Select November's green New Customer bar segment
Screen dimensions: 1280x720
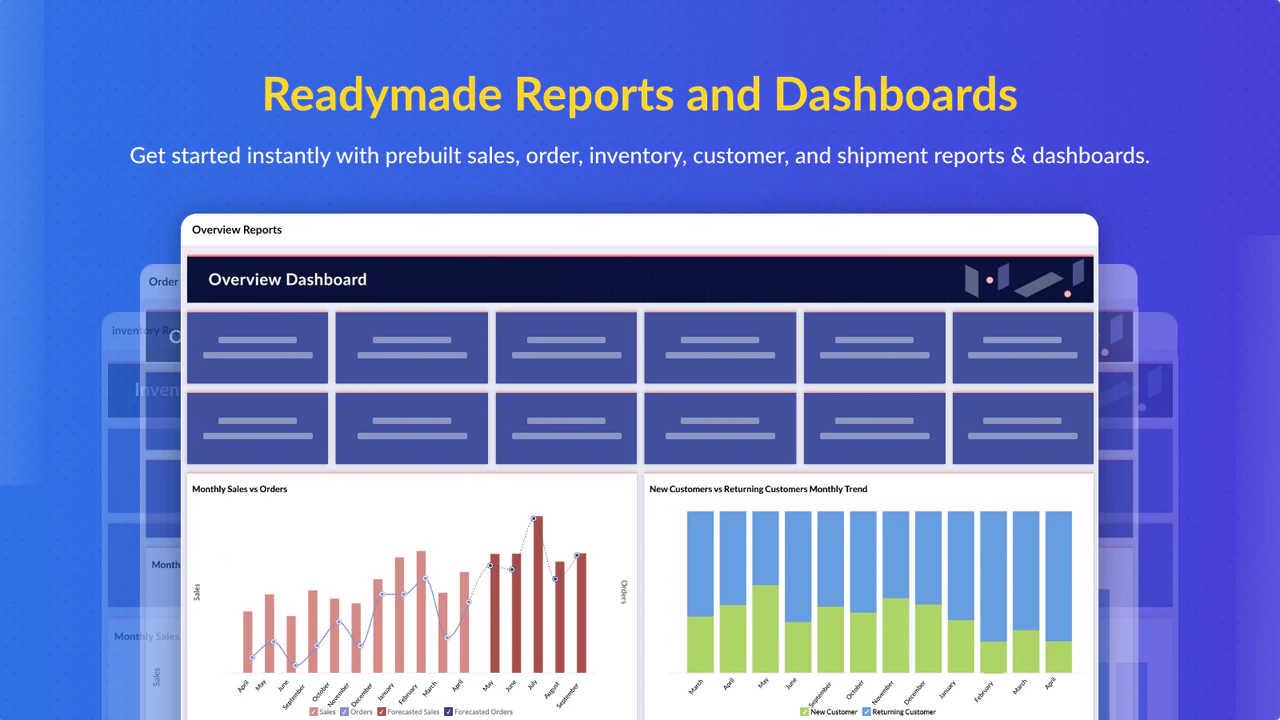point(896,635)
